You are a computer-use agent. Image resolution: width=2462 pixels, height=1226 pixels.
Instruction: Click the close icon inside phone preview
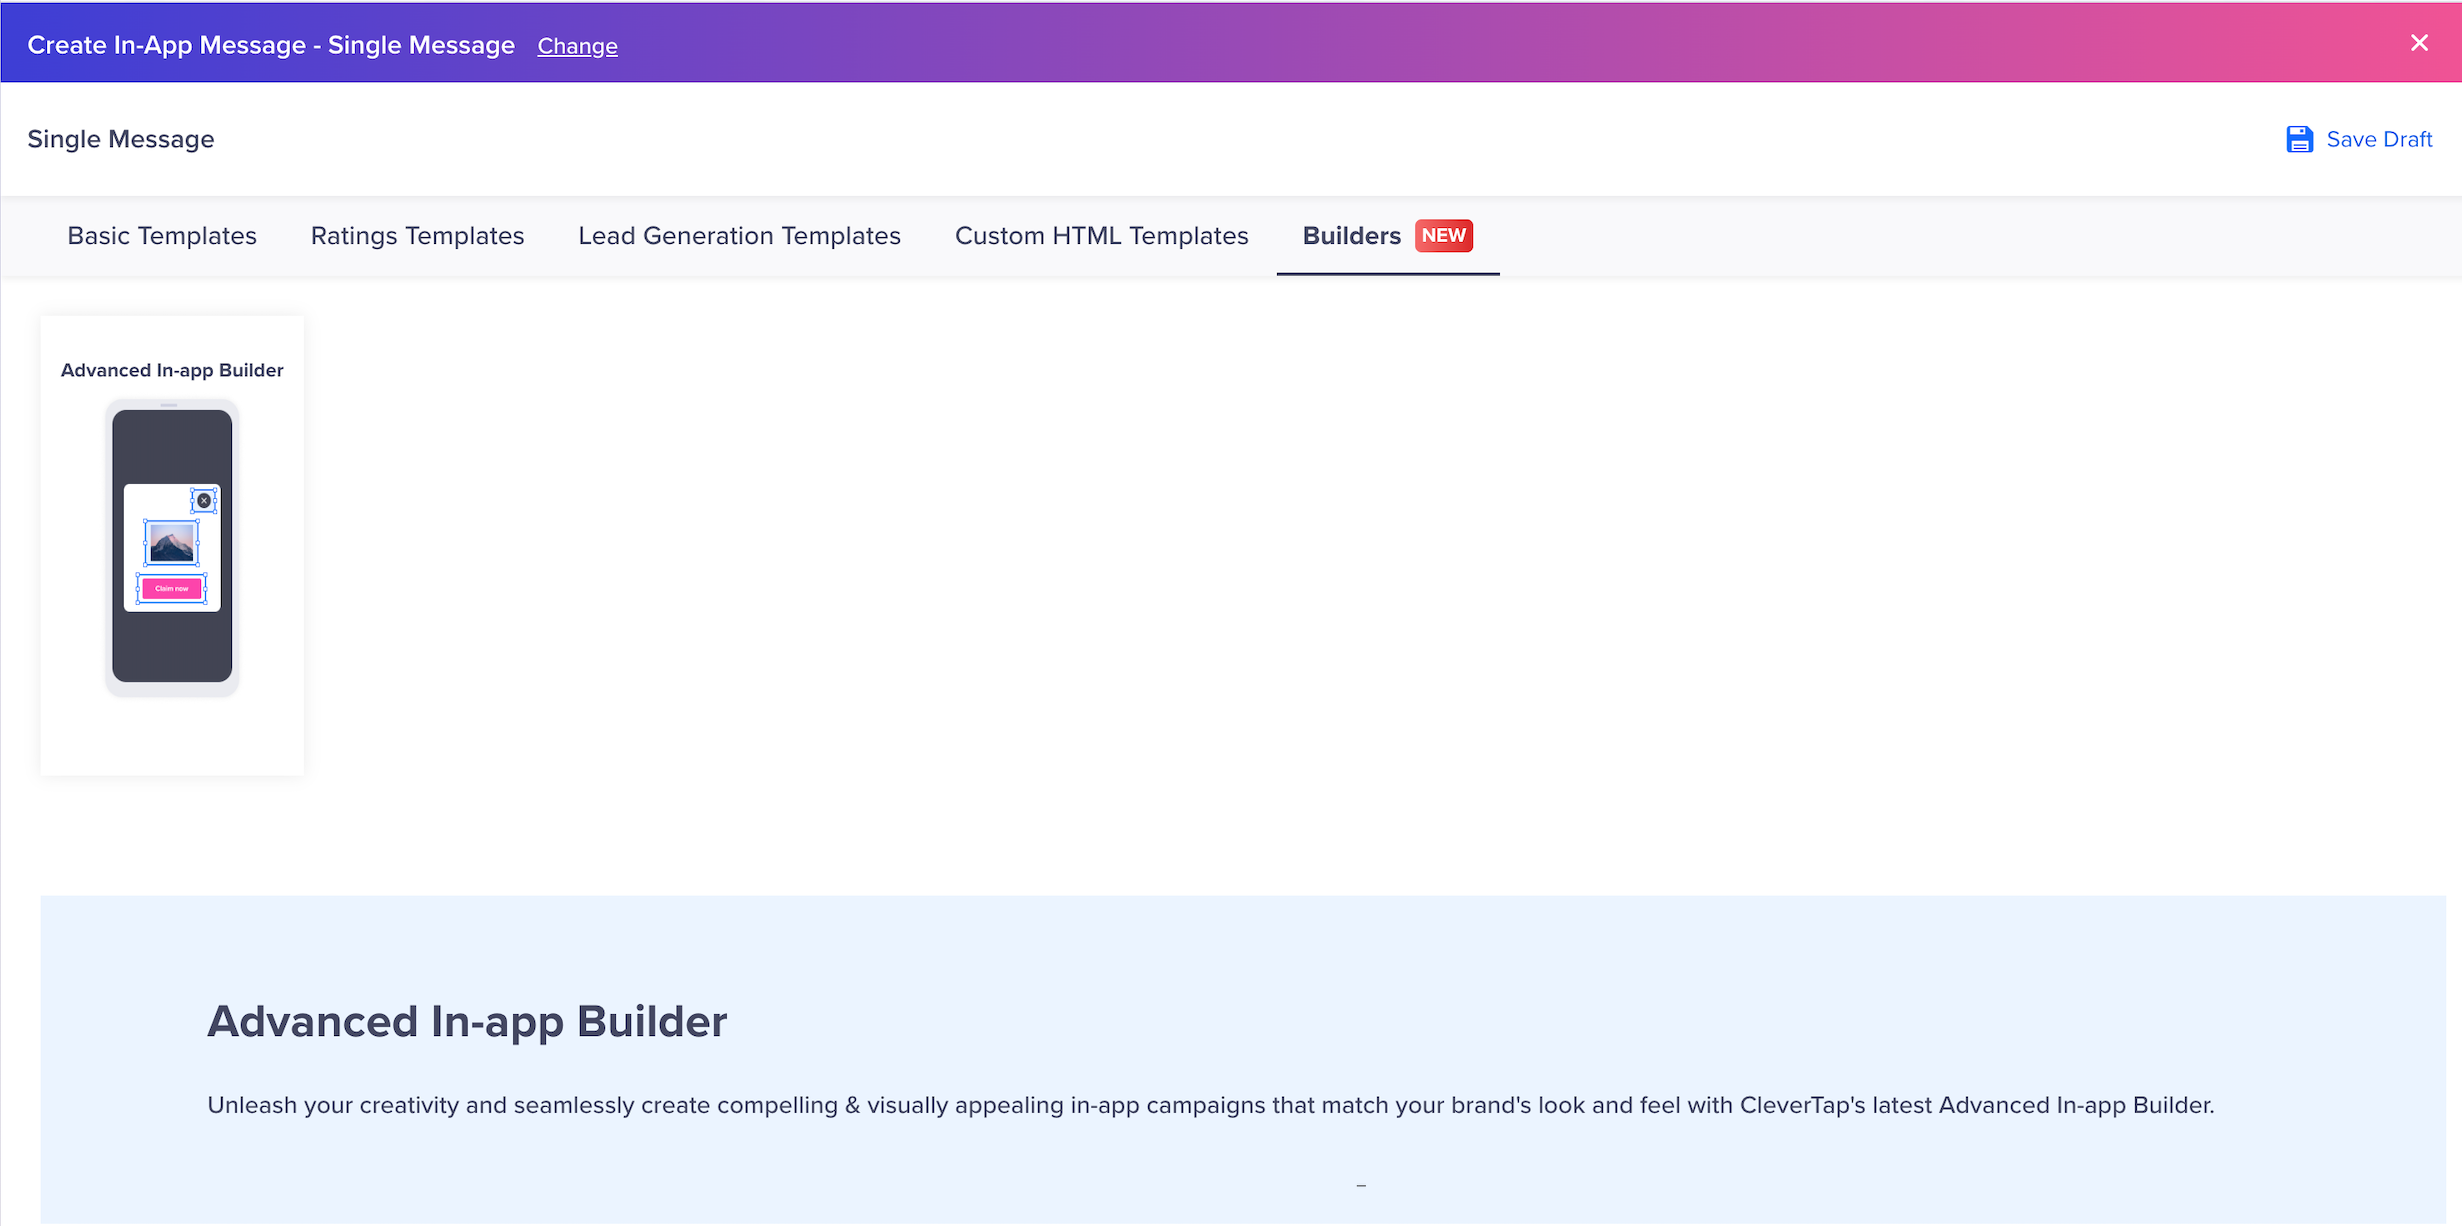point(204,500)
